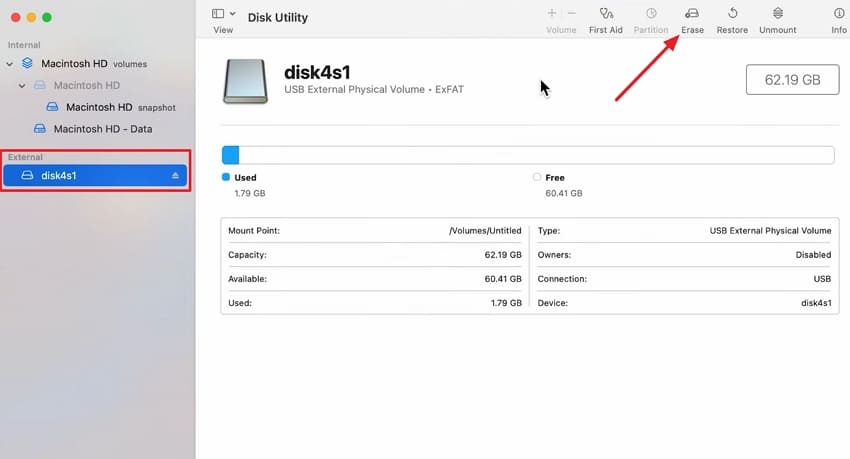Click the /Volumes/Untitled mount point value

(x=485, y=230)
